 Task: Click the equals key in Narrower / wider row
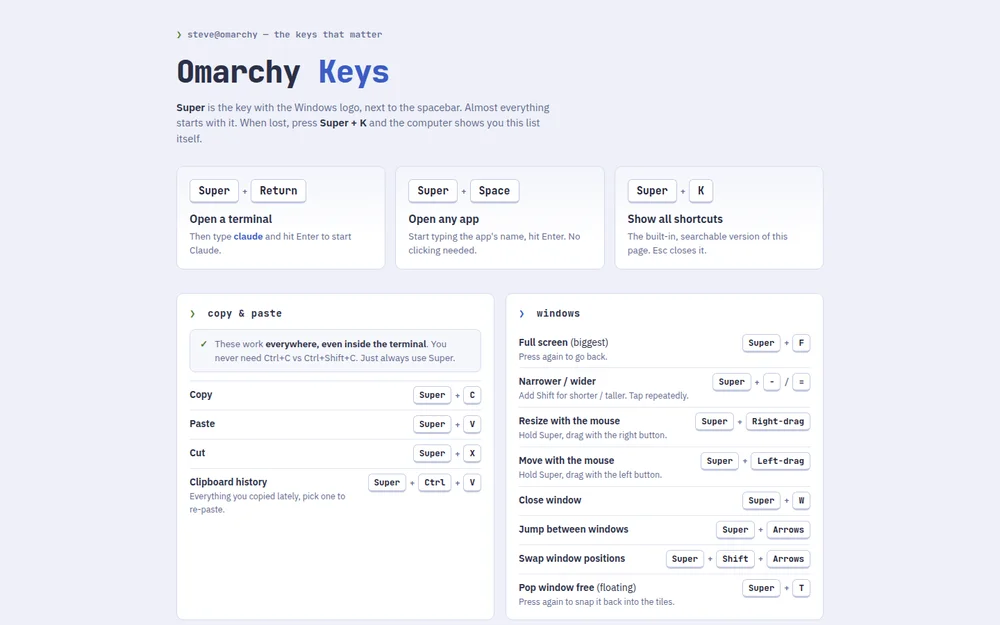pyautogui.click(x=801, y=382)
